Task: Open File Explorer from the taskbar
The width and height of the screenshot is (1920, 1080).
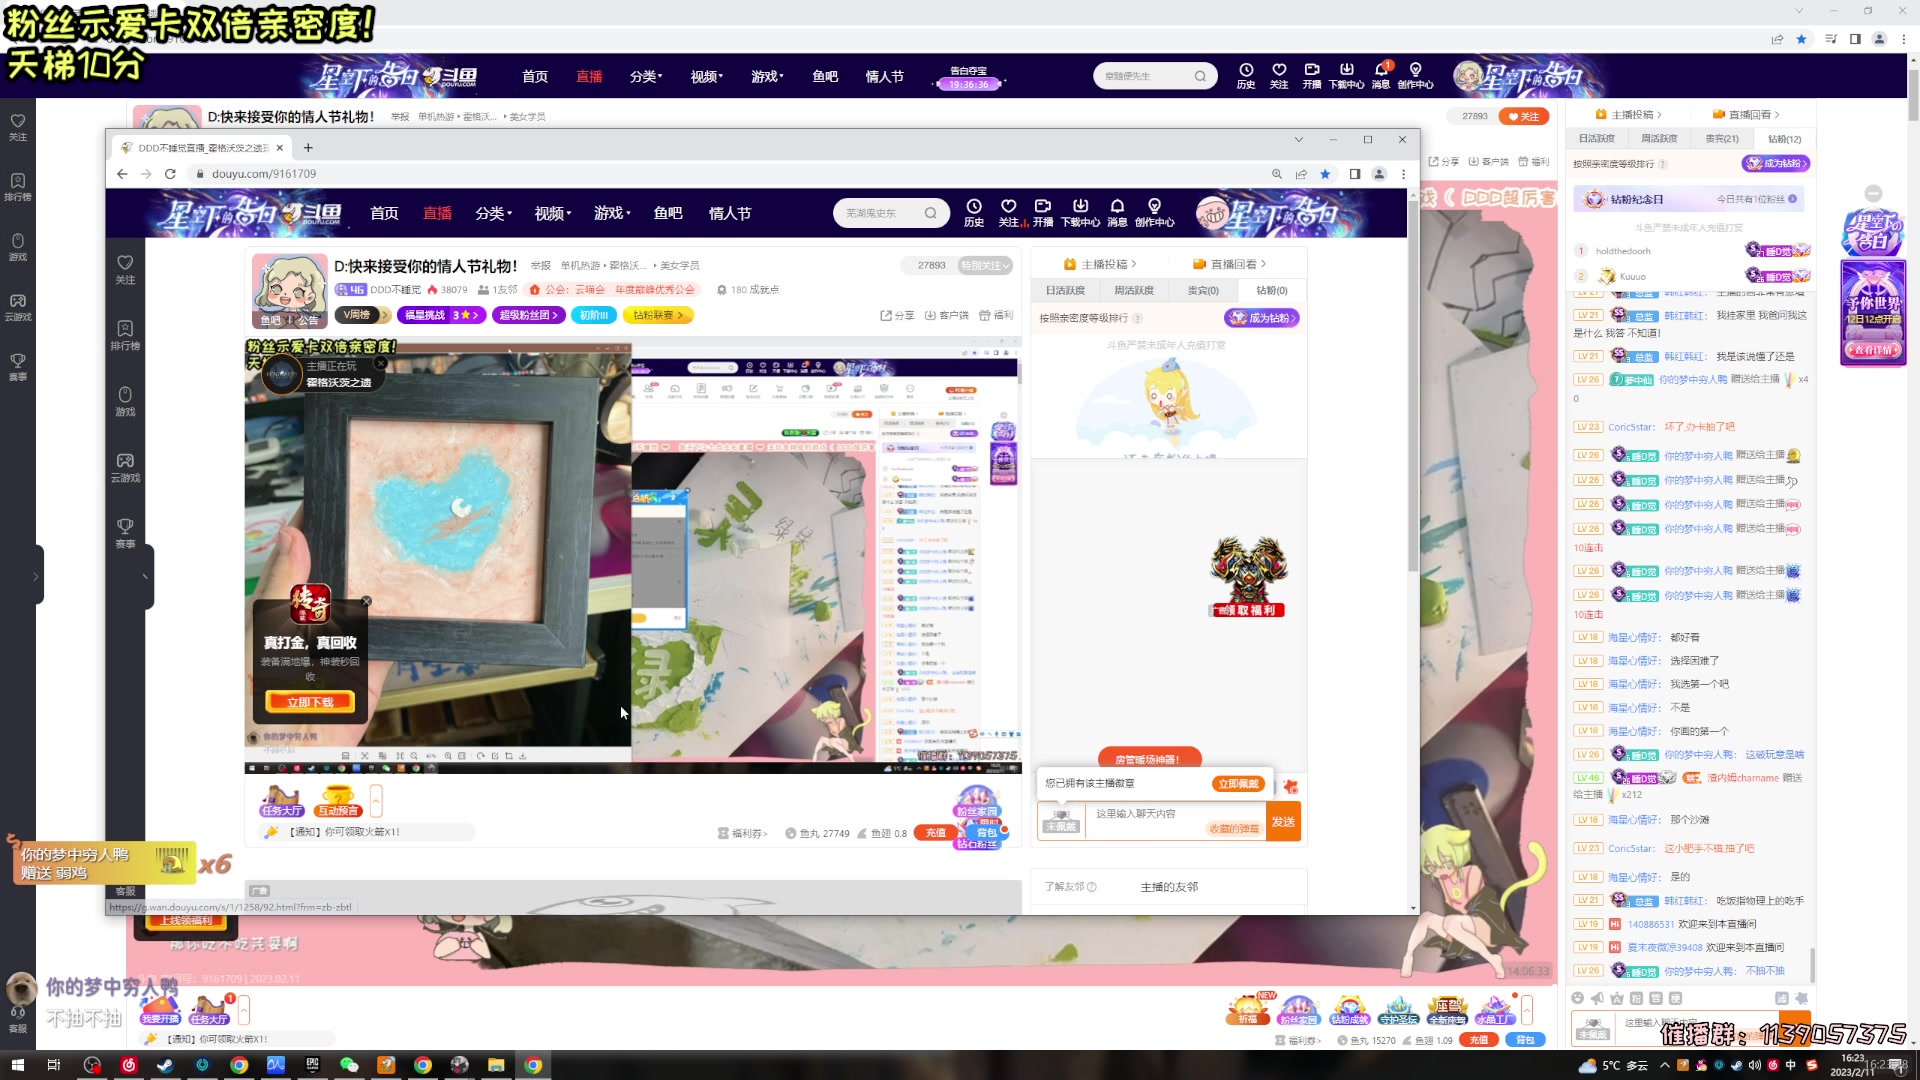Action: point(496,1065)
